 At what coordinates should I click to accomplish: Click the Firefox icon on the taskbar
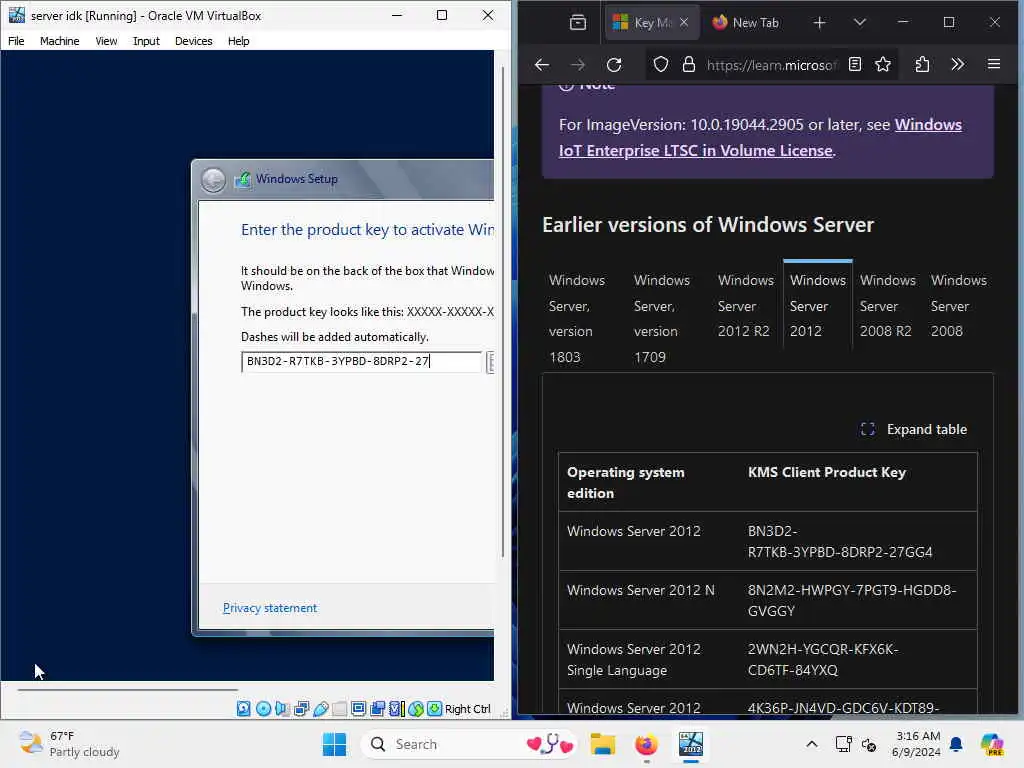(646, 744)
